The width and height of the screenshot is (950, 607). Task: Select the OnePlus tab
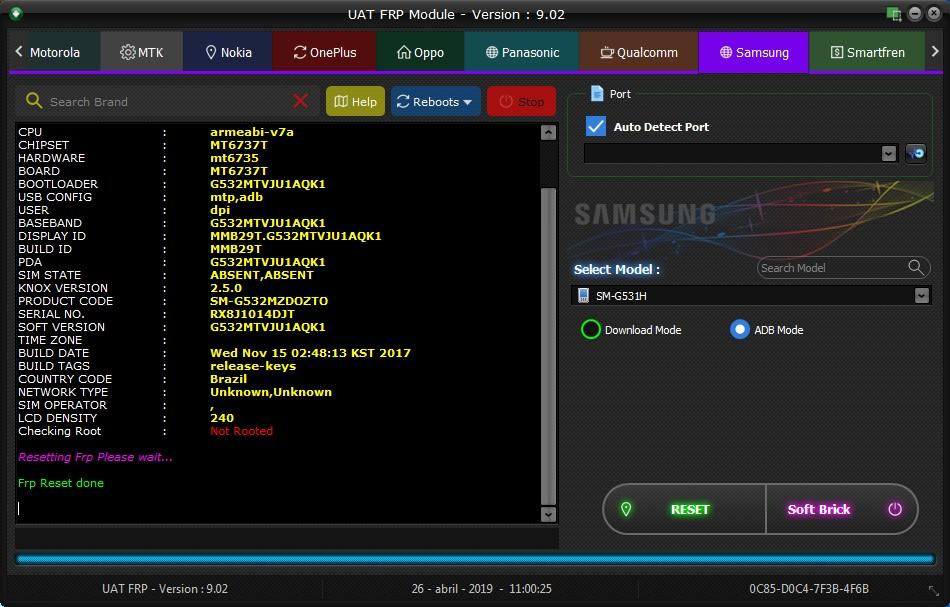click(325, 53)
